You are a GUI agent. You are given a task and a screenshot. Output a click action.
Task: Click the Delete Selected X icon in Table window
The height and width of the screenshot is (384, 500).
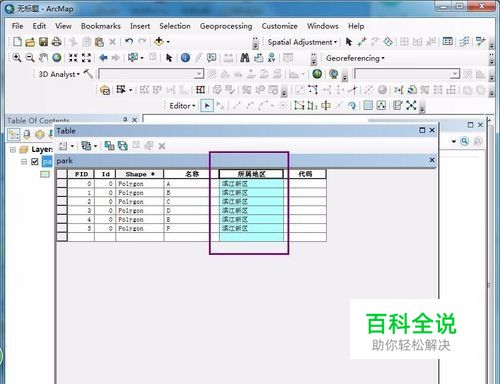[x=162, y=146]
